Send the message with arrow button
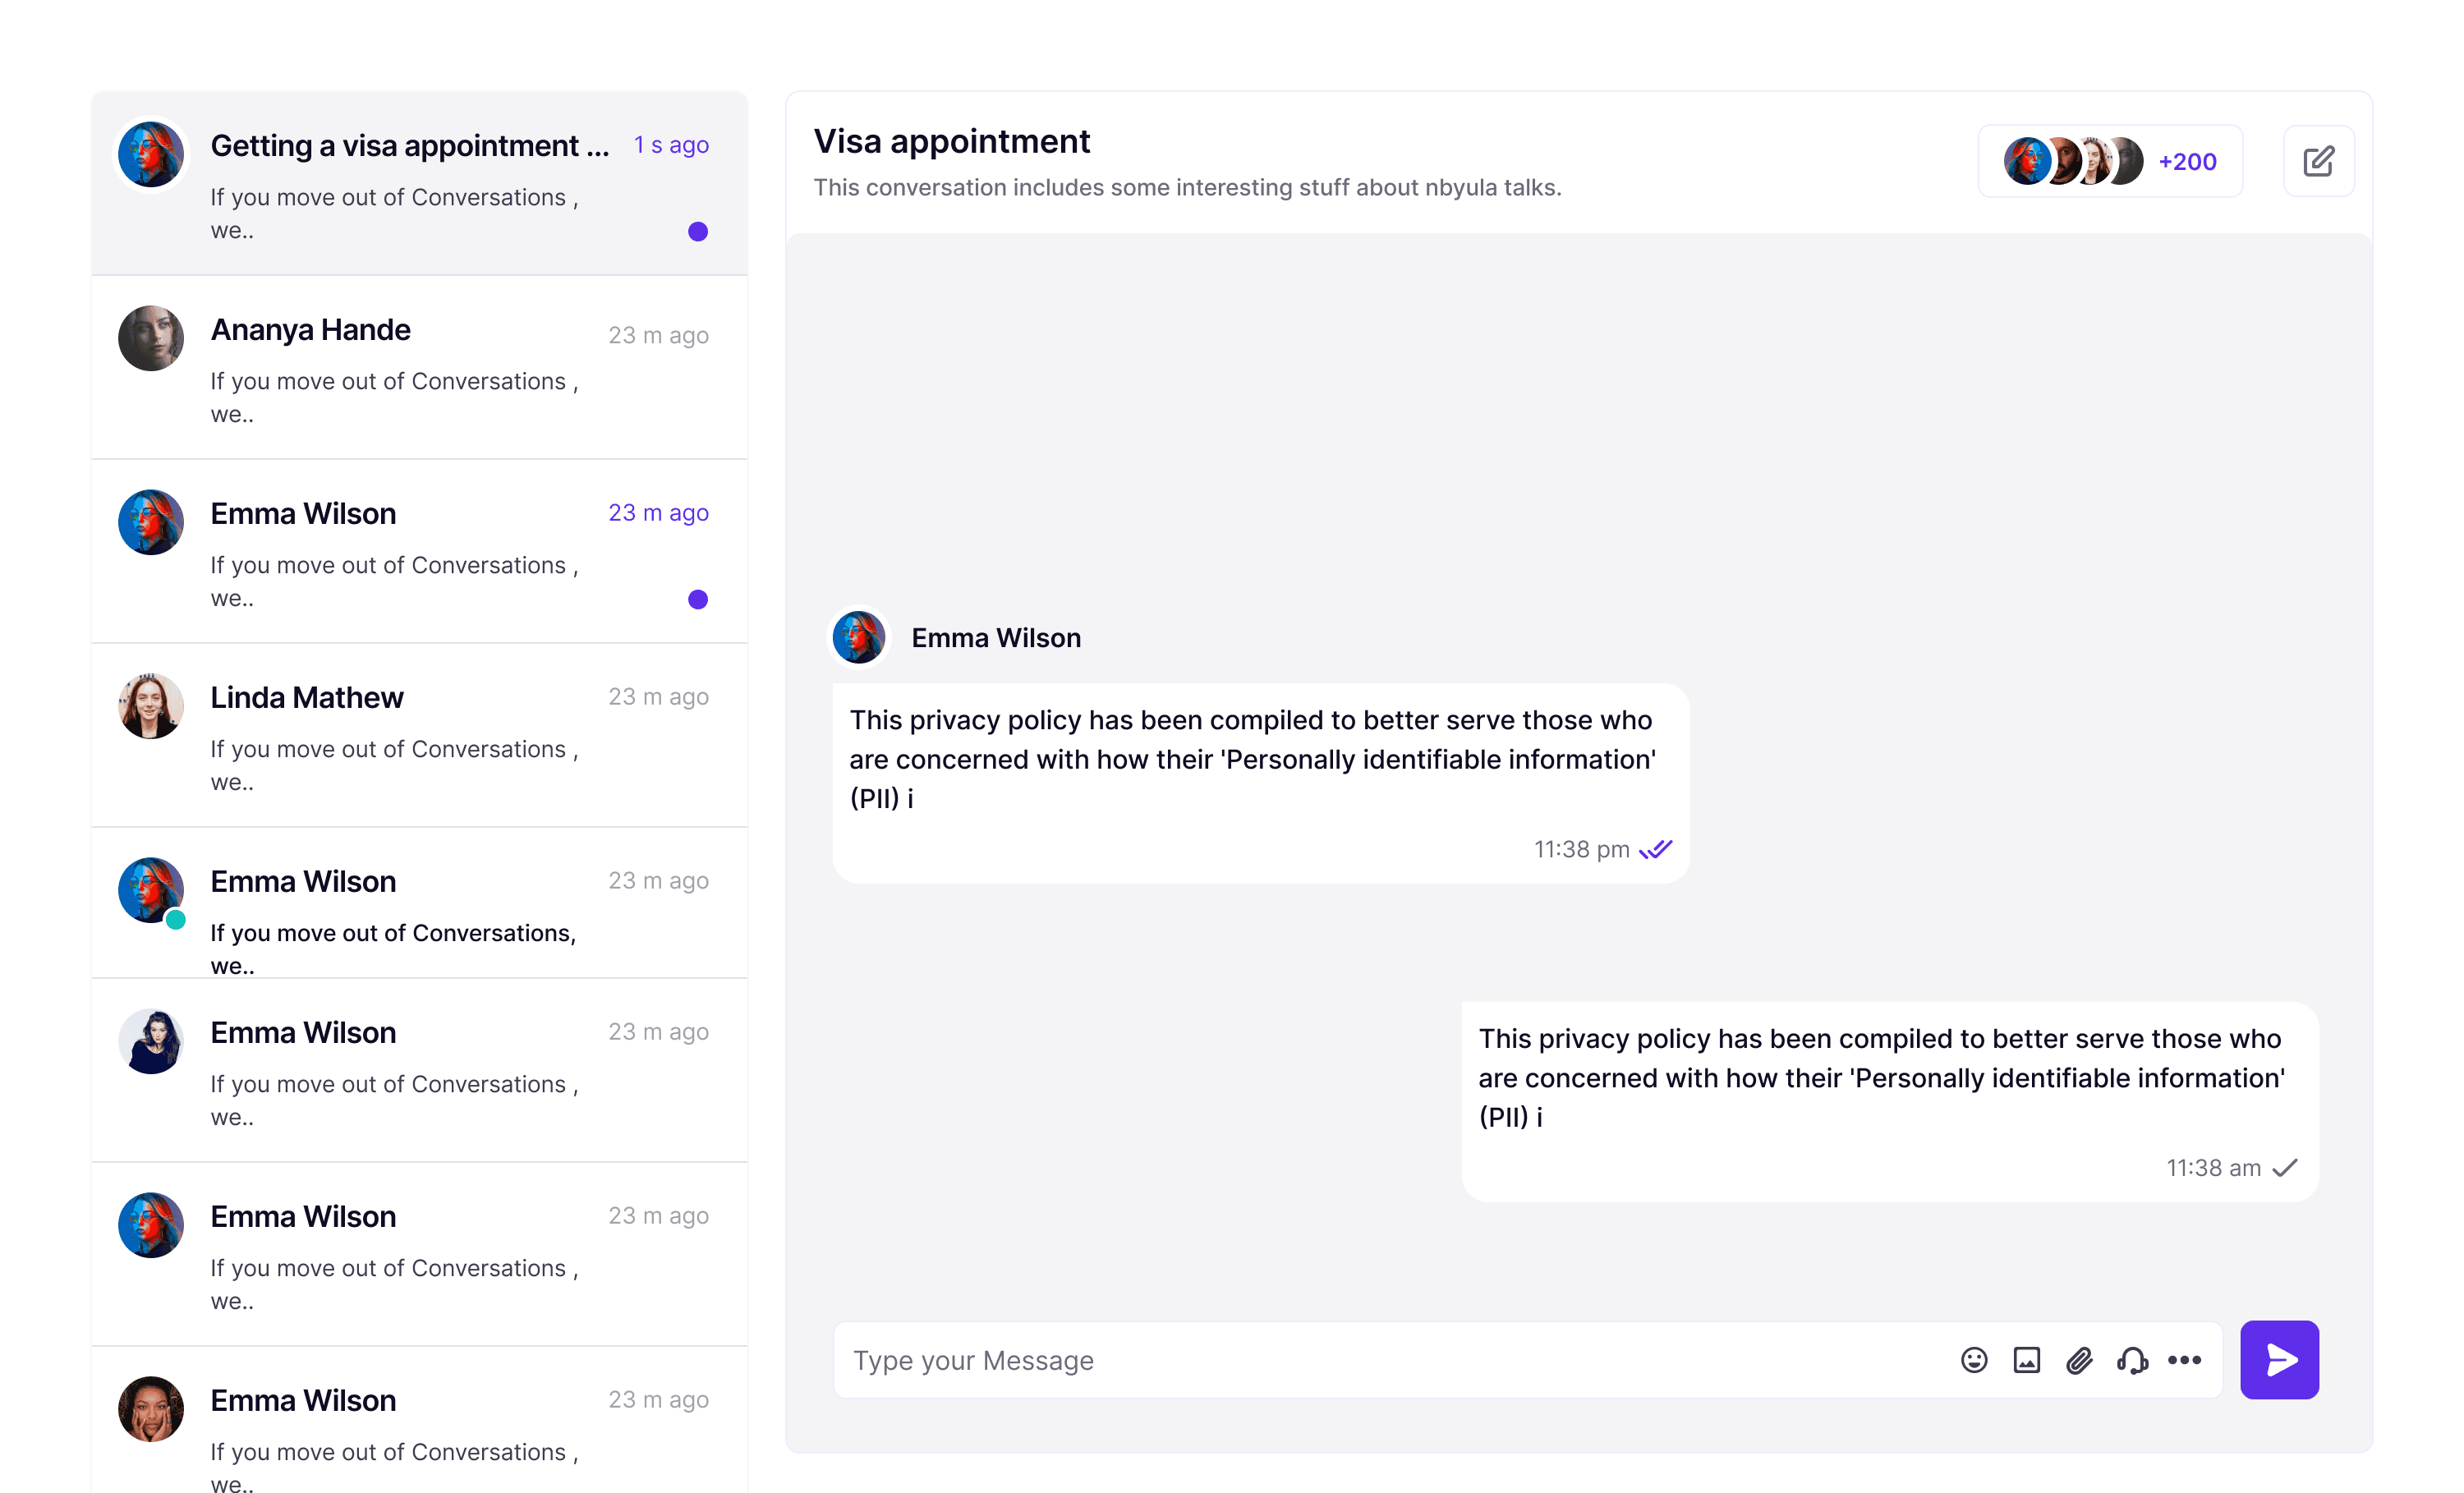Image resolution: width=2464 pixels, height=1493 pixels. point(2279,1360)
